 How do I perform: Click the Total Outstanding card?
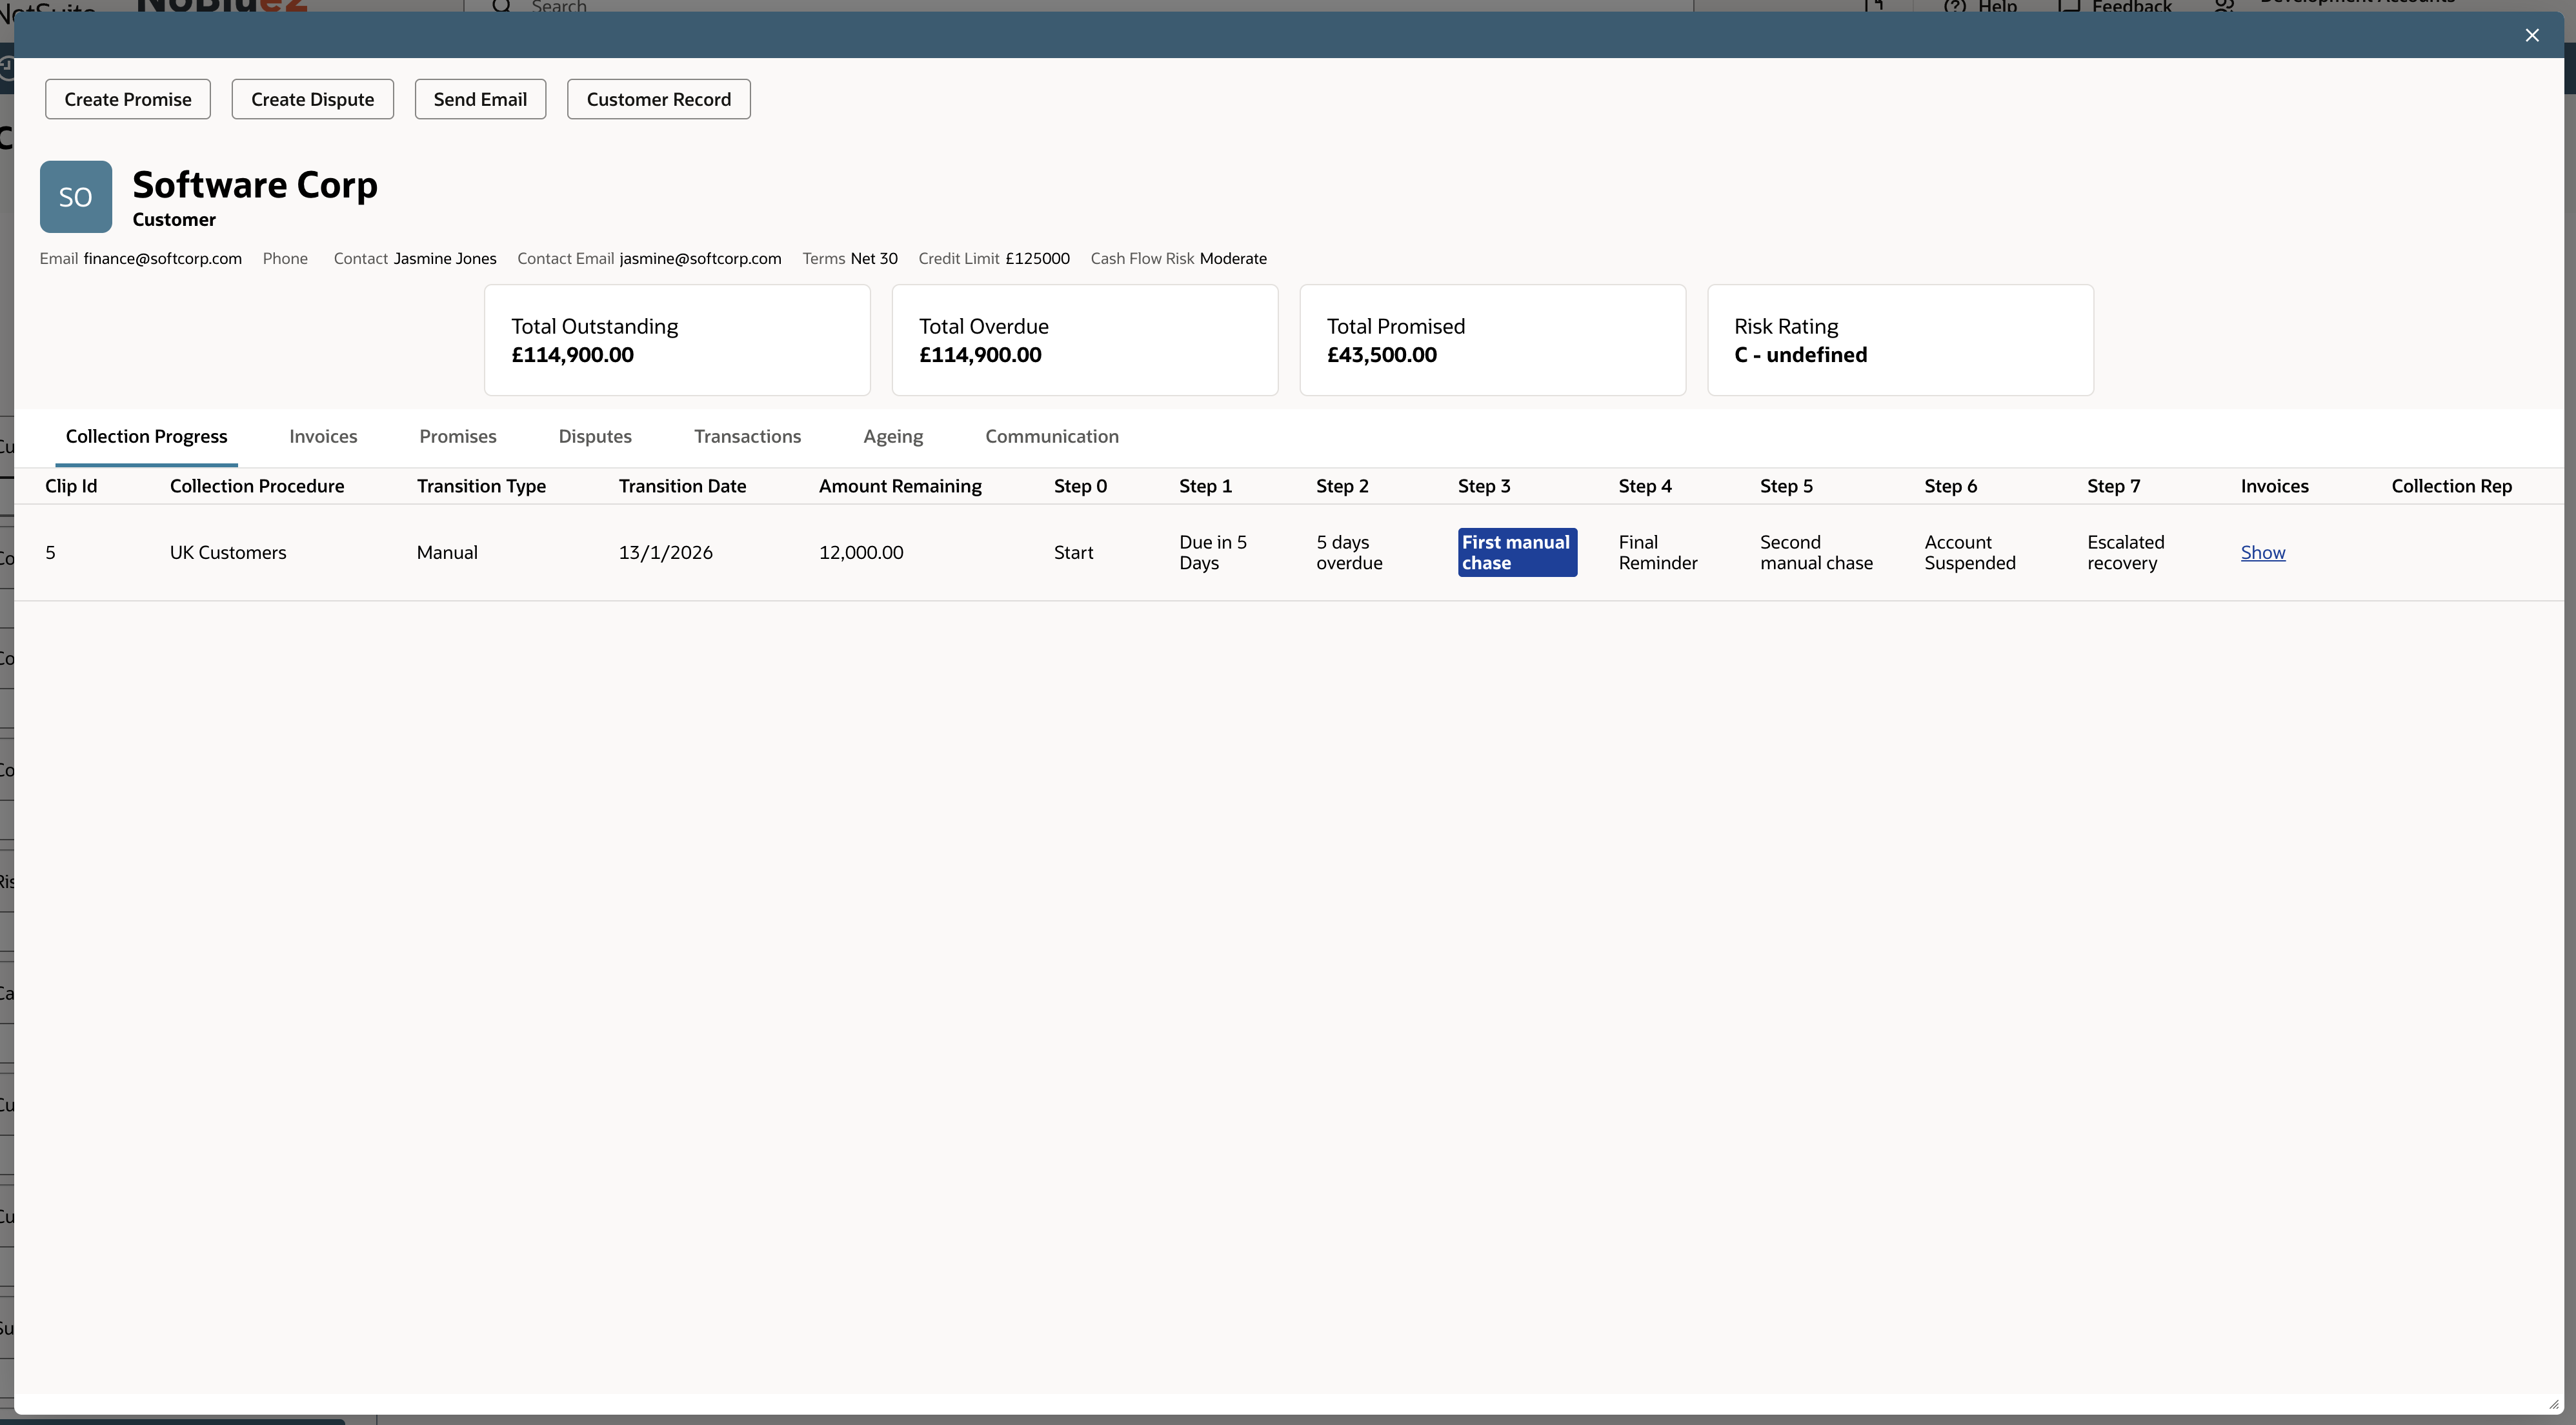tap(677, 340)
